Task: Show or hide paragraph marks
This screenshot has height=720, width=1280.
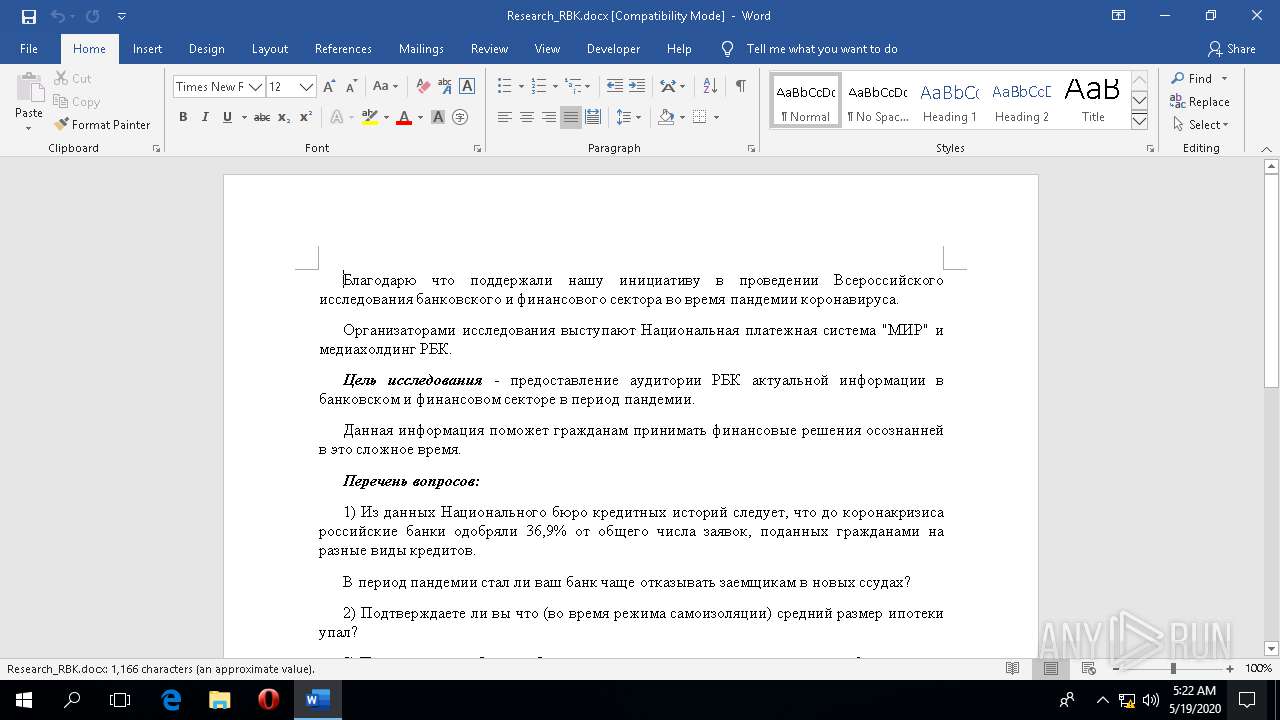Action: [740, 86]
